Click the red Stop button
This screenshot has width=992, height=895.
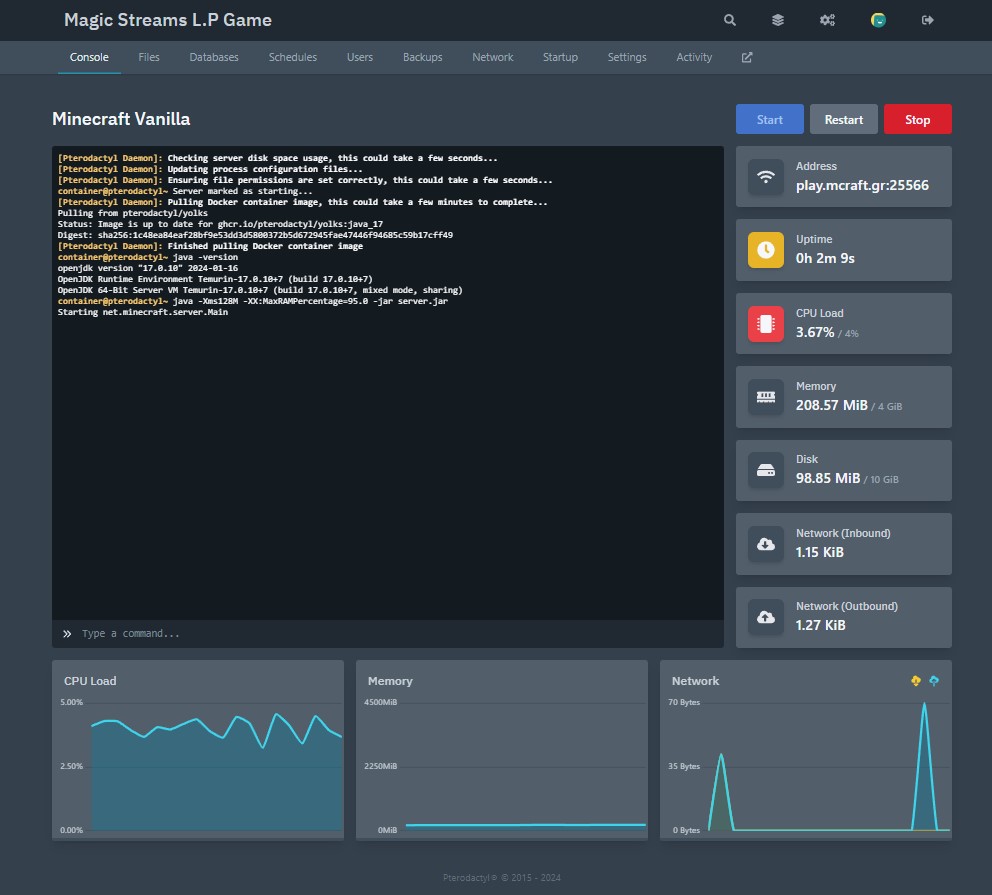[x=917, y=119]
